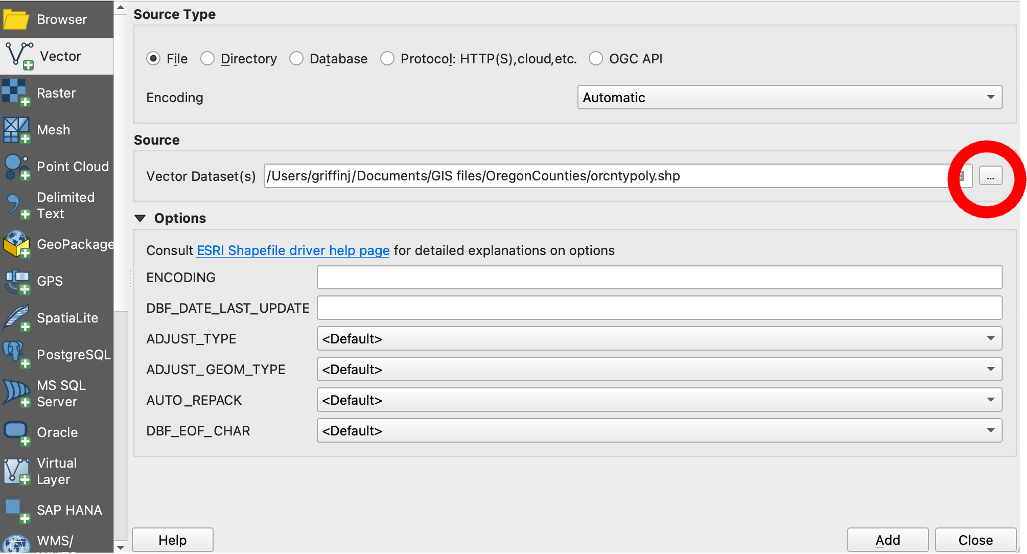This screenshot has height=554, width=1027.
Task: Open the SpatiaLite source icon
Action: [x=17, y=318]
